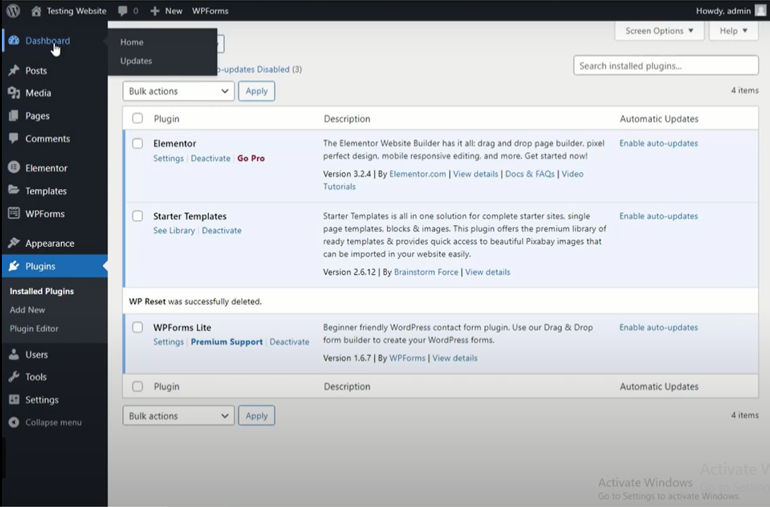Click Howdy, admin account text
The width and height of the screenshot is (770, 507).
pyautogui.click(x=723, y=11)
